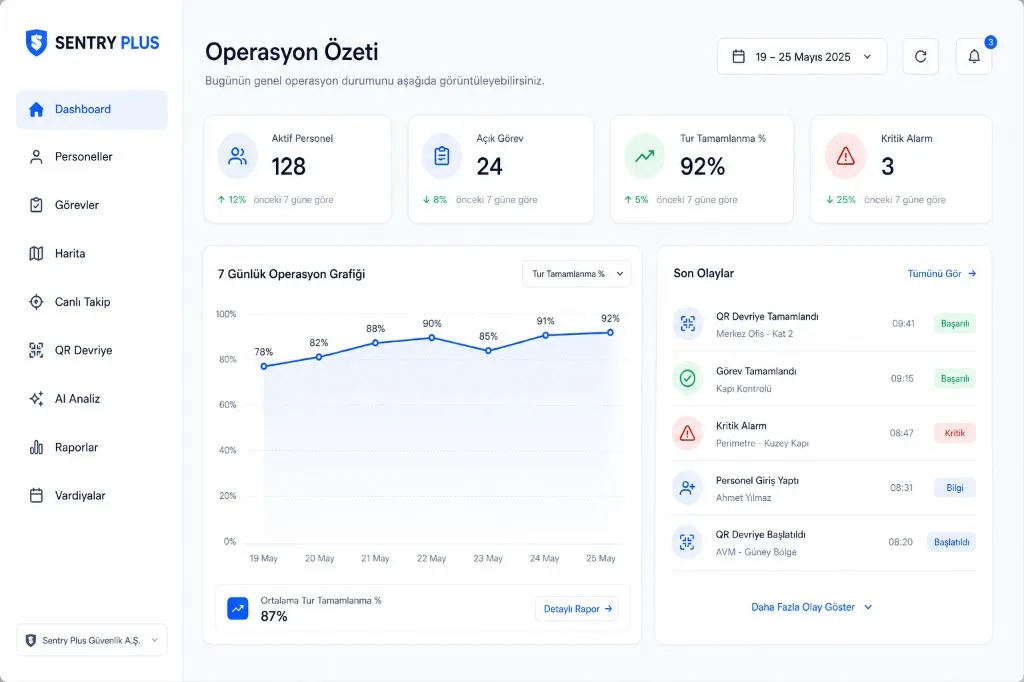Click the Kritik Alarm warning icon card

(x=846, y=156)
